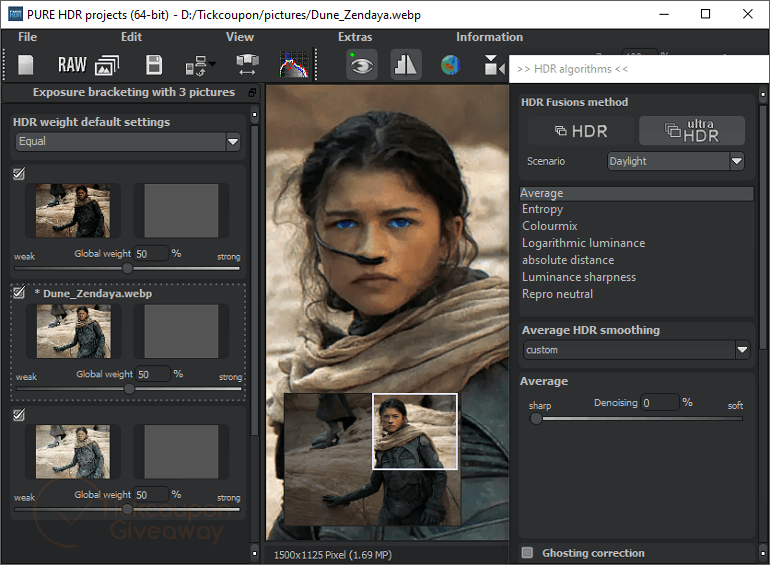Click the left panel vertical scrollbar

254,280
